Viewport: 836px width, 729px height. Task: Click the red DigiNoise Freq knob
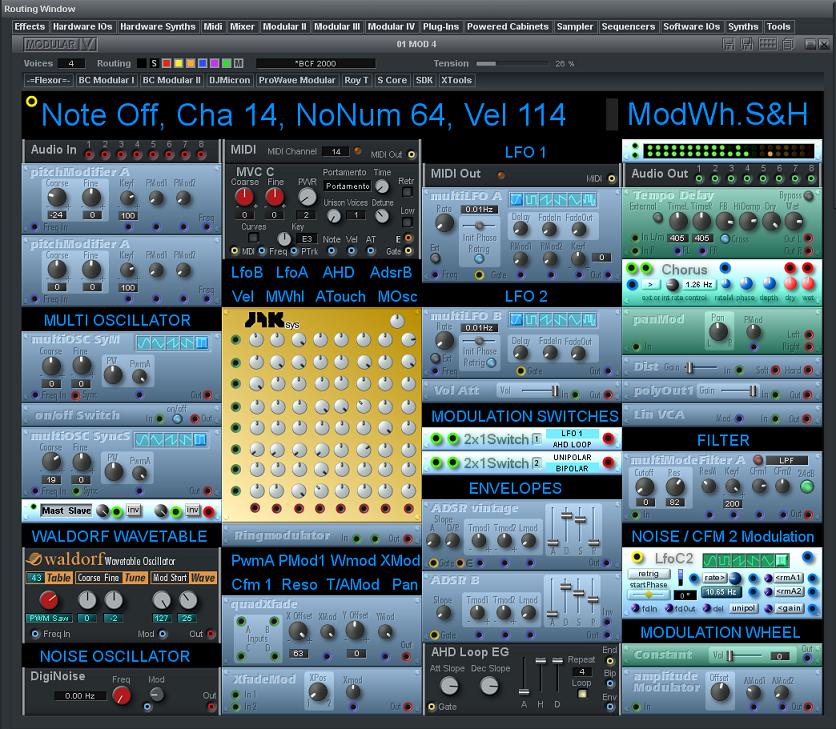point(121,696)
